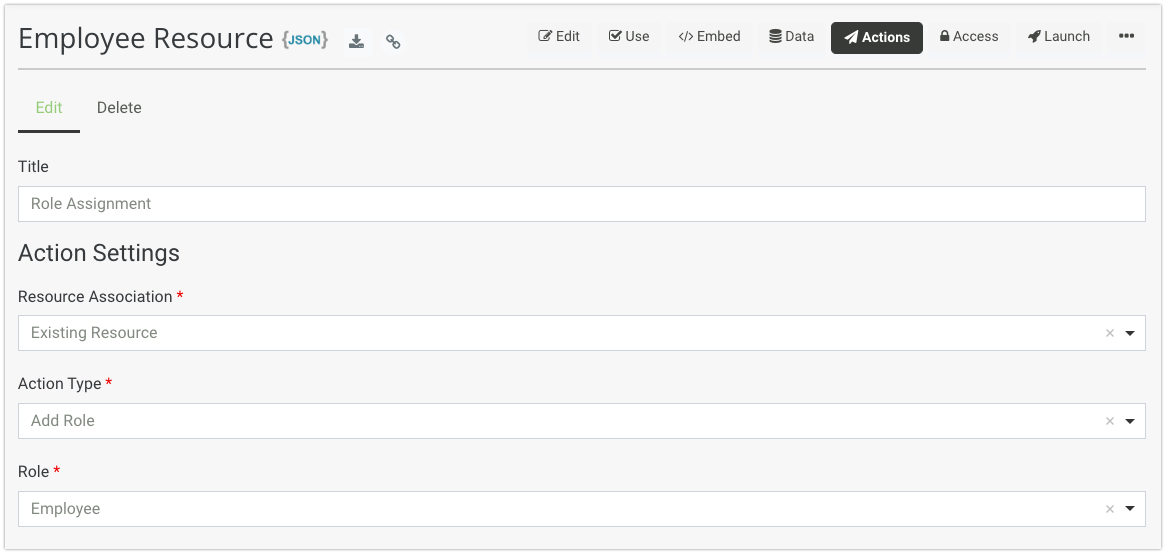Expand the Action Type dropdown arrow
The image size is (1166, 554).
tap(1130, 422)
